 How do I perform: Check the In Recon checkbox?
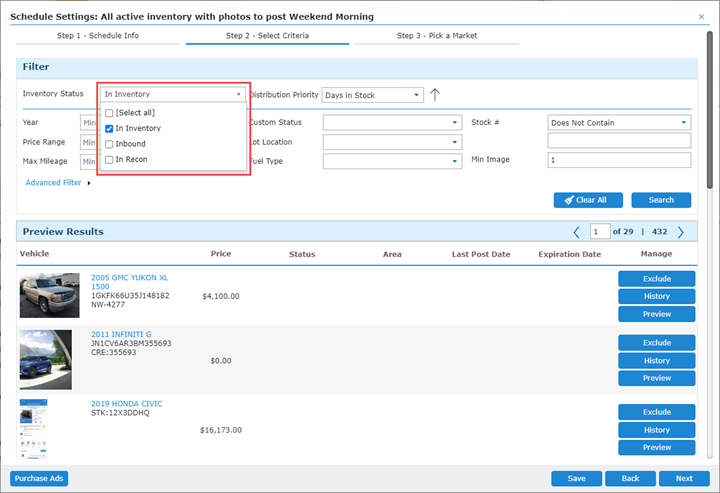109,160
